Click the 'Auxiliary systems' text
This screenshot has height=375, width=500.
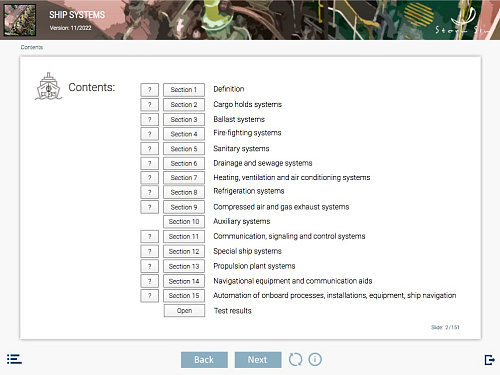pyautogui.click(x=242, y=221)
